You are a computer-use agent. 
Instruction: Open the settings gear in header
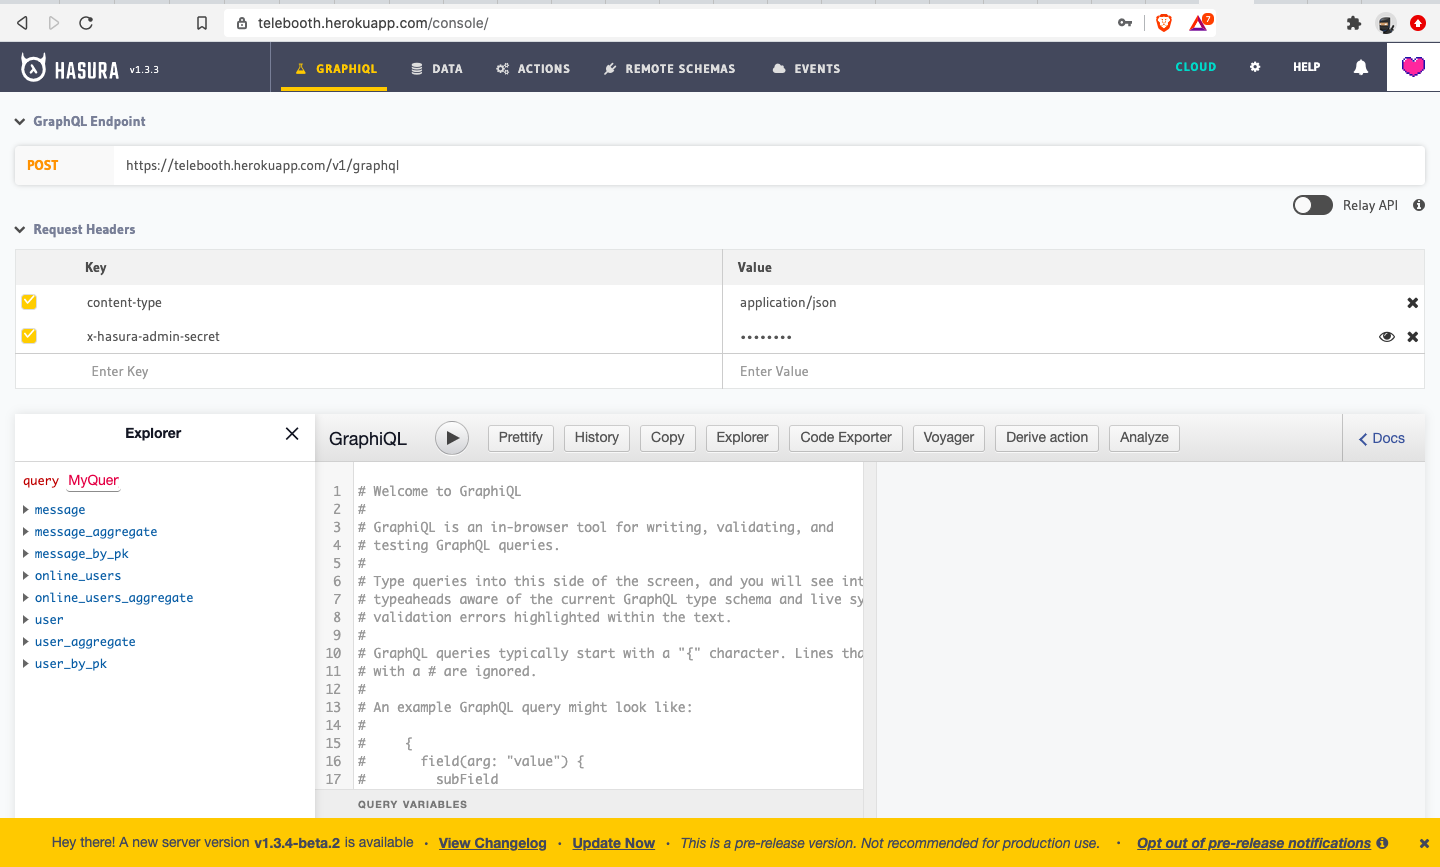(1255, 67)
